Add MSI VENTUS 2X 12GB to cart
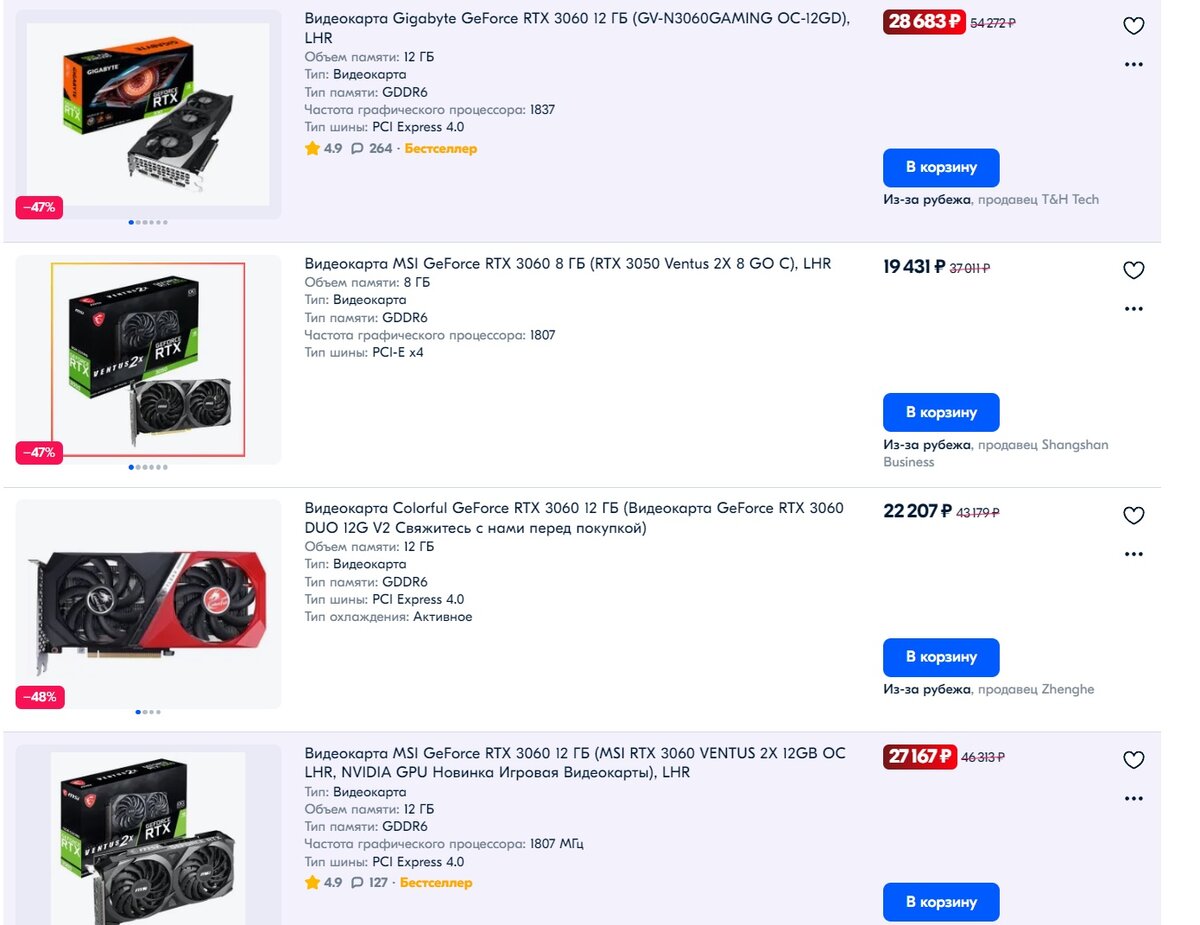1200x925 pixels. tap(941, 902)
